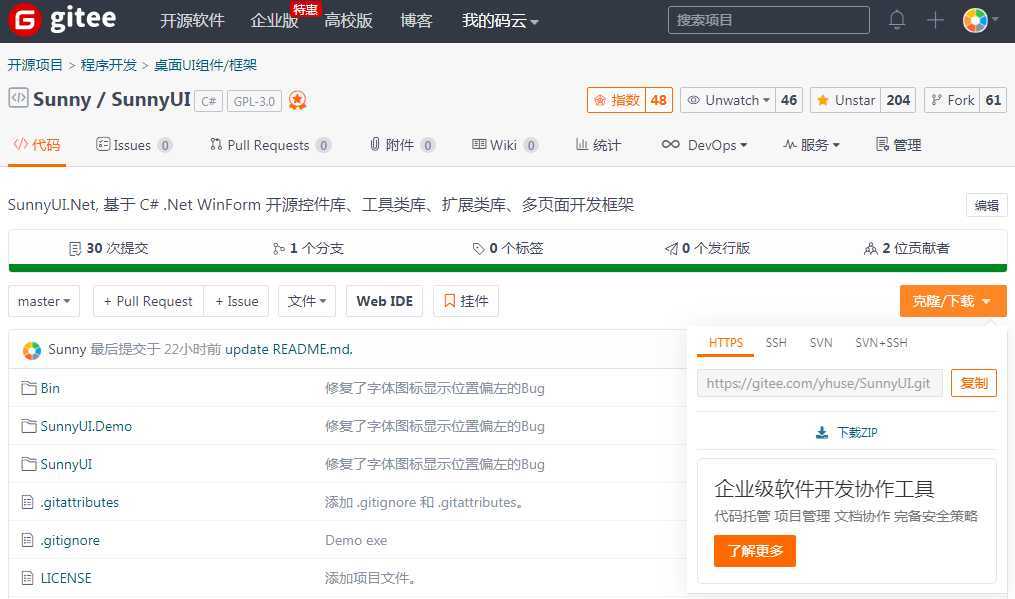The width and height of the screenshot is (1015, 599).
Task: Select the HTTPS clone tab
Action: [x=726, y=343]
